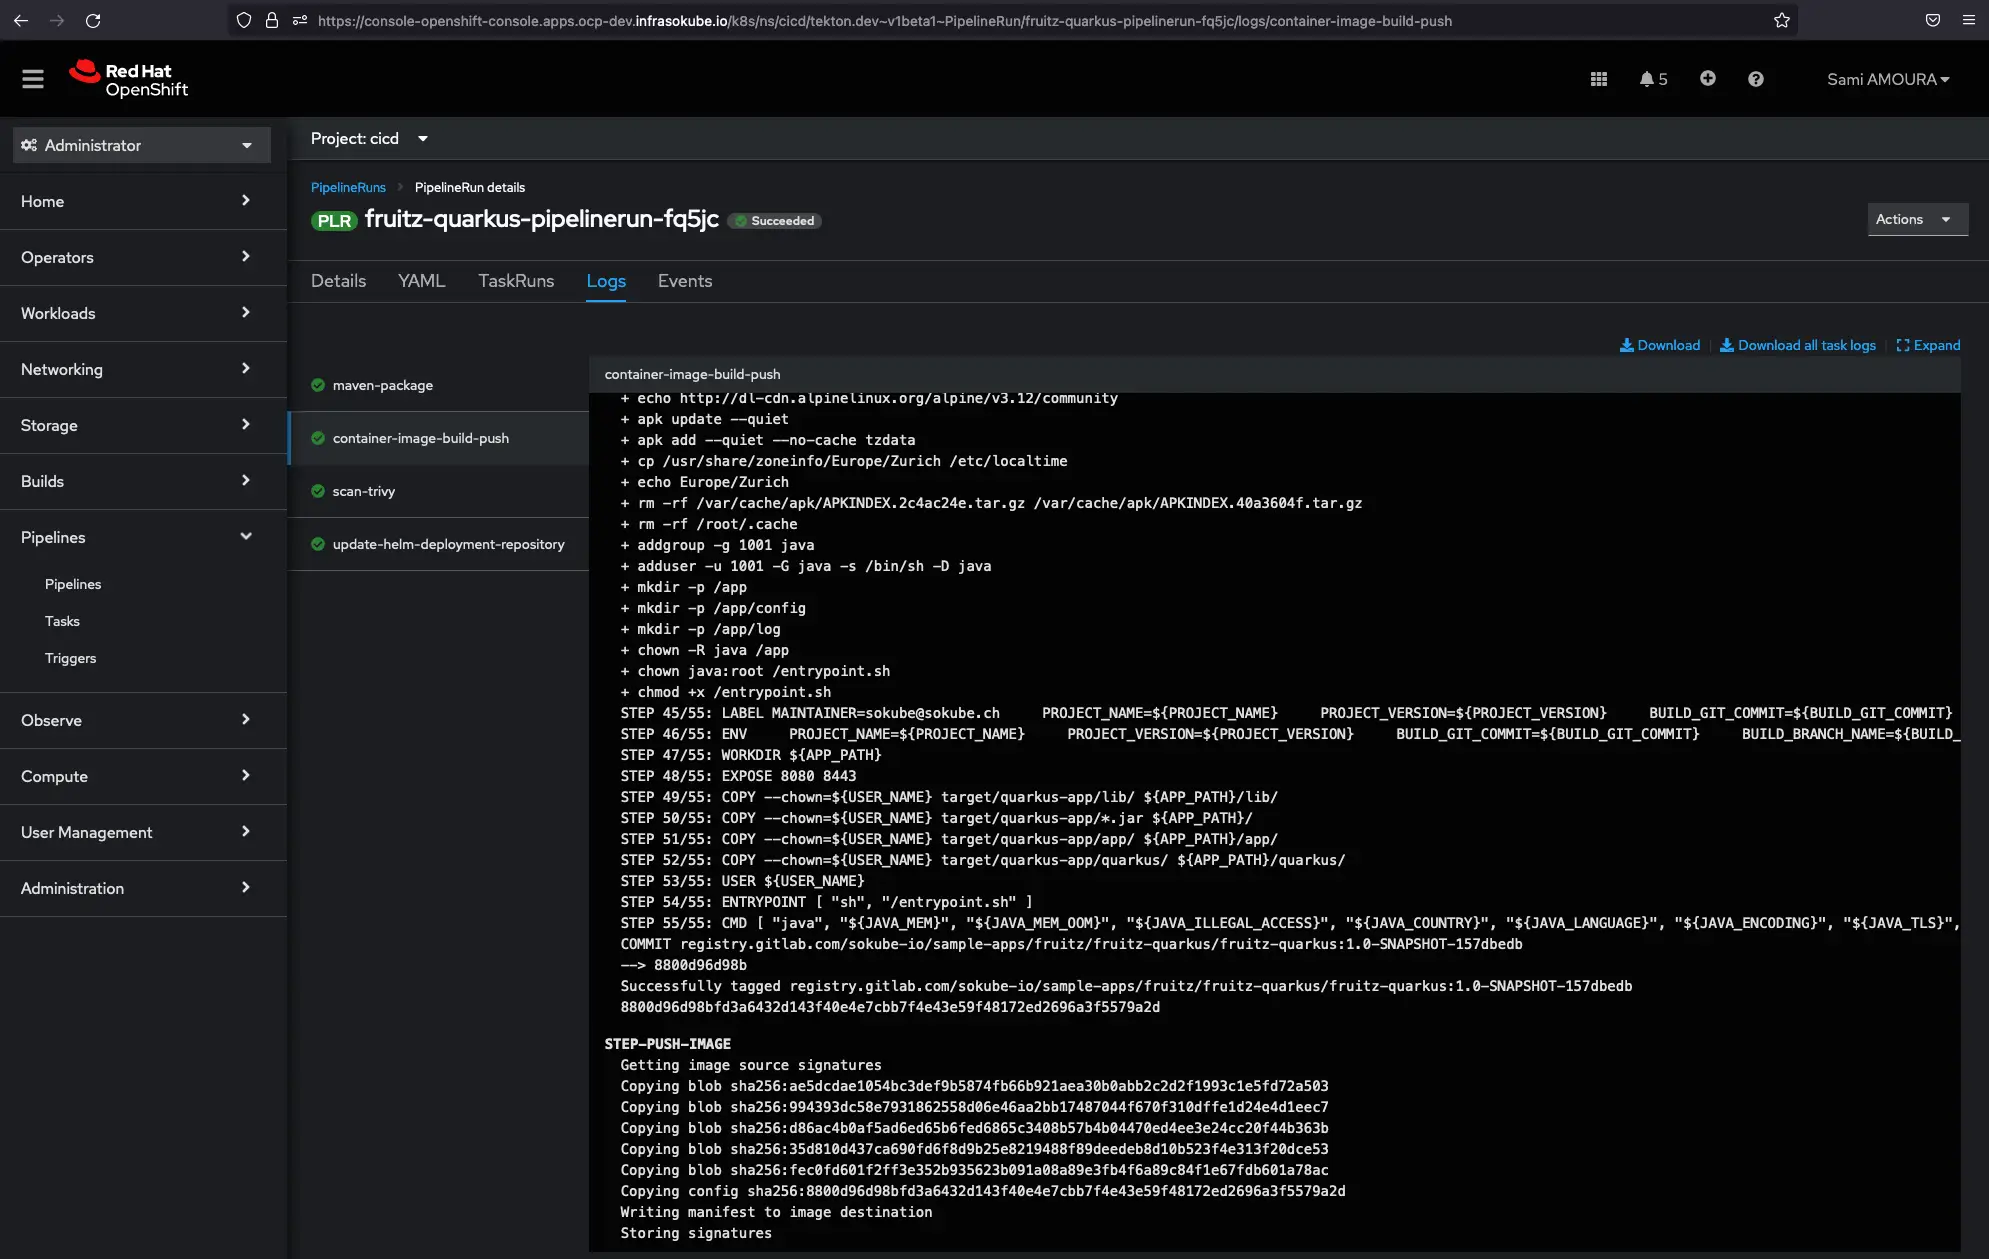The height and width of the screenshot is (1259, 1989).
Task: Open the Red Hat OpenShift logo home
Action: click(x=128, y=79)
